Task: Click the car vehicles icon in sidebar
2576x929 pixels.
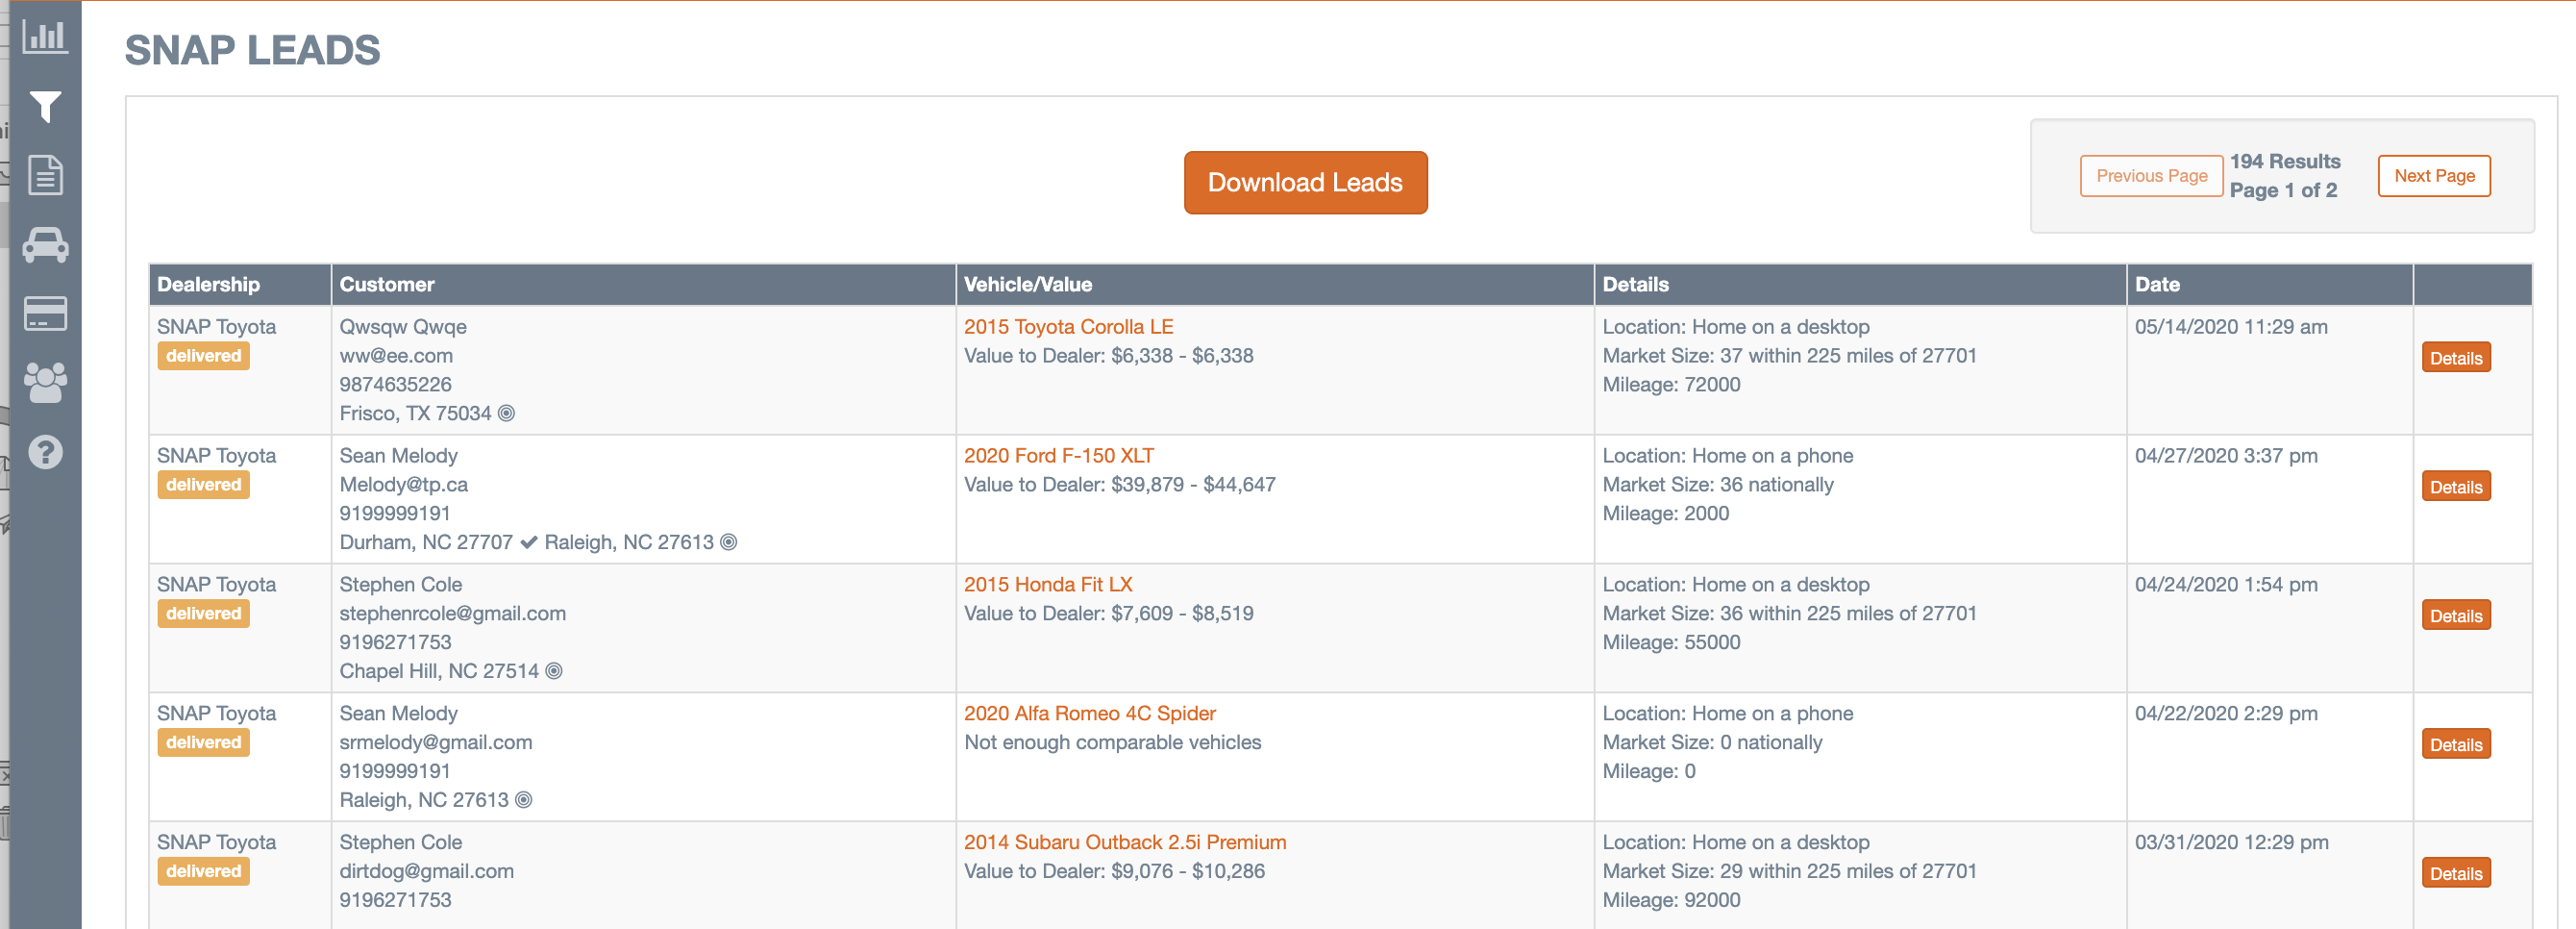Action: [45, 245]
